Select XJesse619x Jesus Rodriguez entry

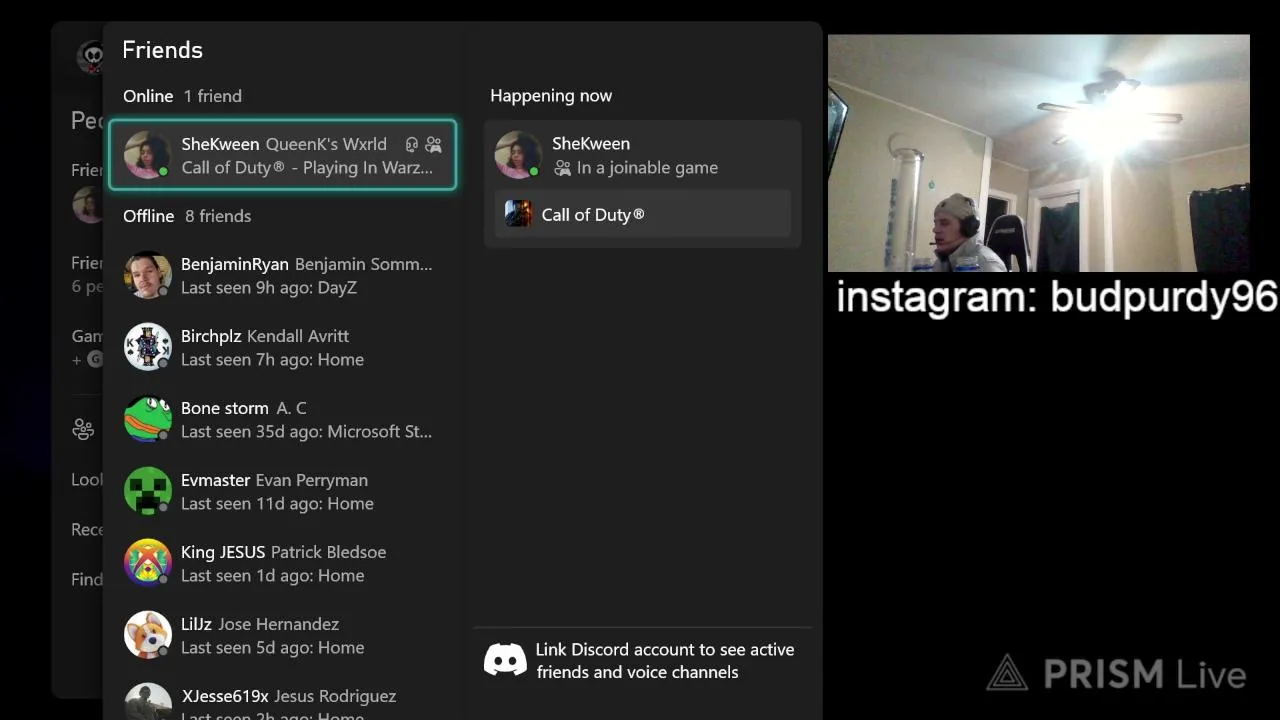tap(282, 702)
